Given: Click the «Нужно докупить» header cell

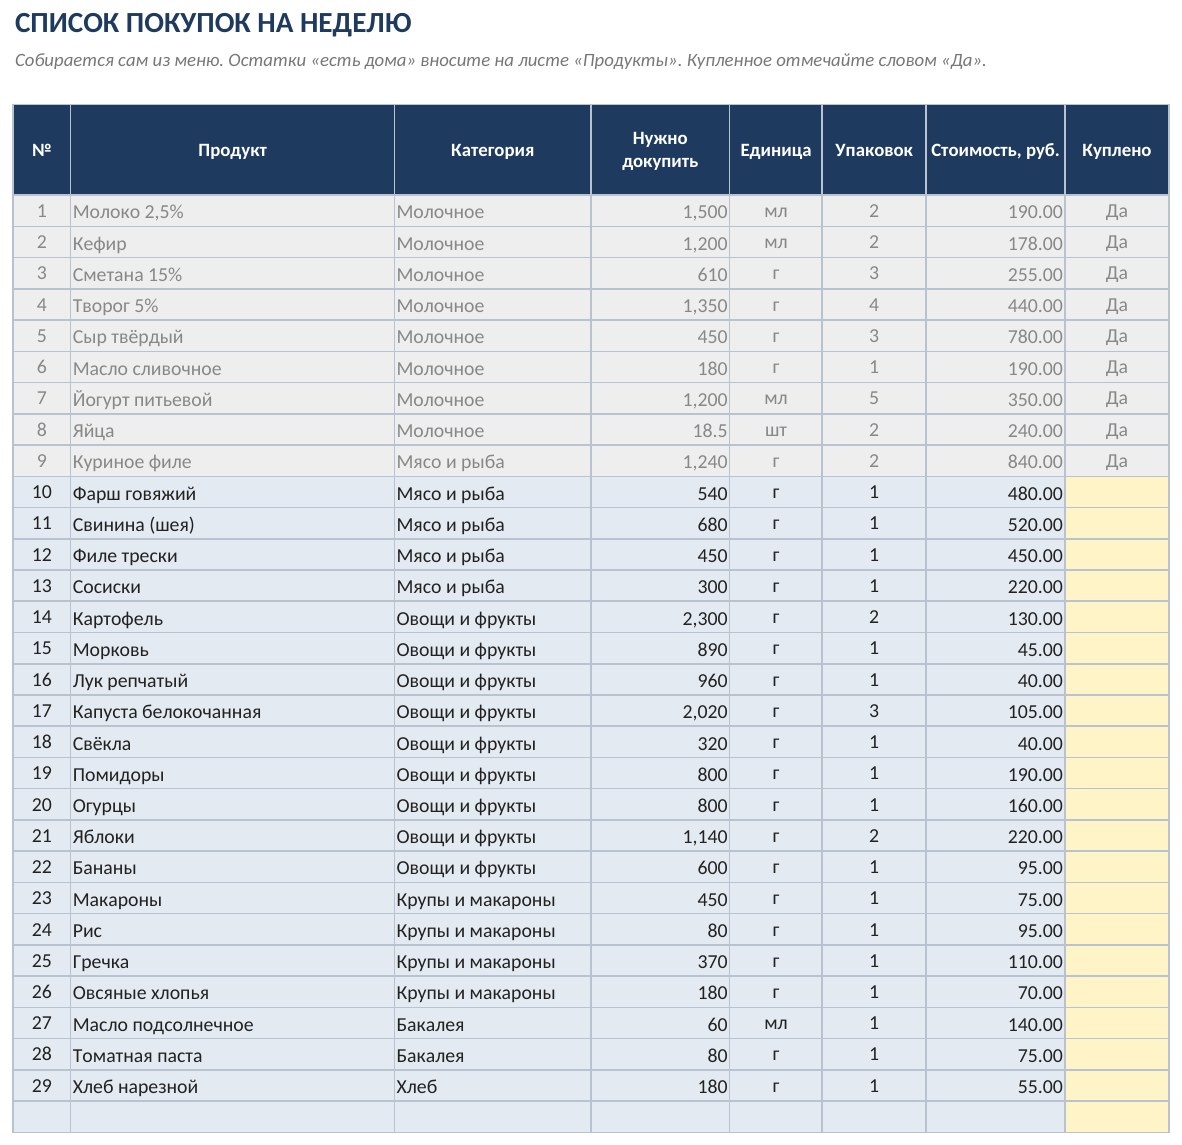Looking at the screenshot, I should [660, 150].
